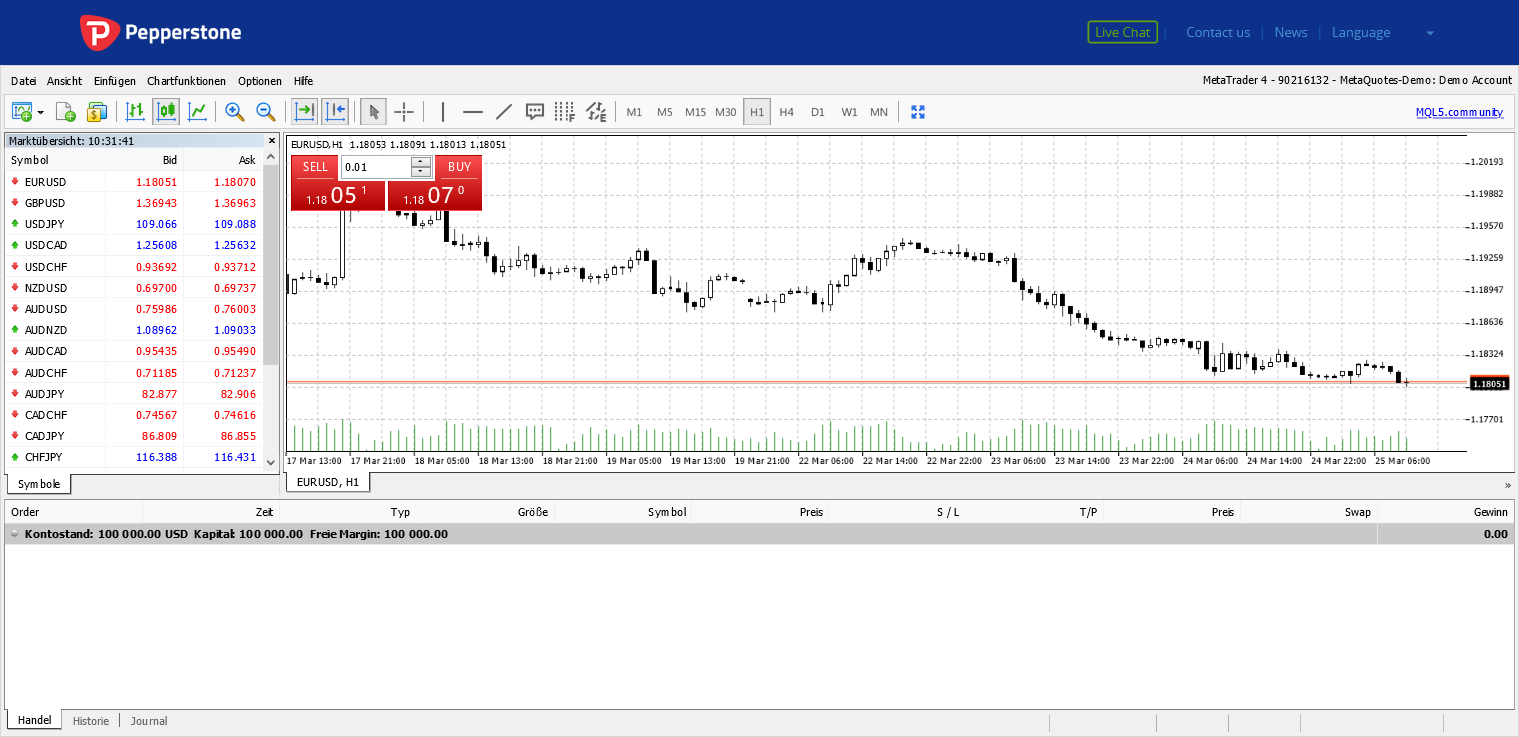Toggle the chart shift feature

tap(335, 111)
